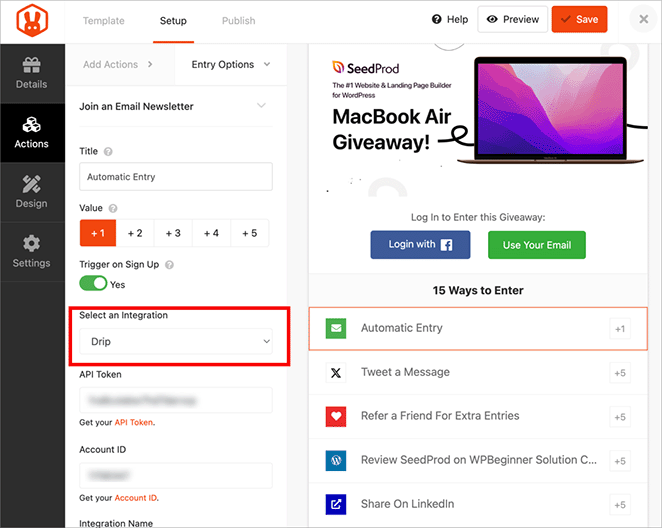The image size is (662, 528).
Task: Click the API Token input field
Action: pyautogui.click(x=176, y=400)
